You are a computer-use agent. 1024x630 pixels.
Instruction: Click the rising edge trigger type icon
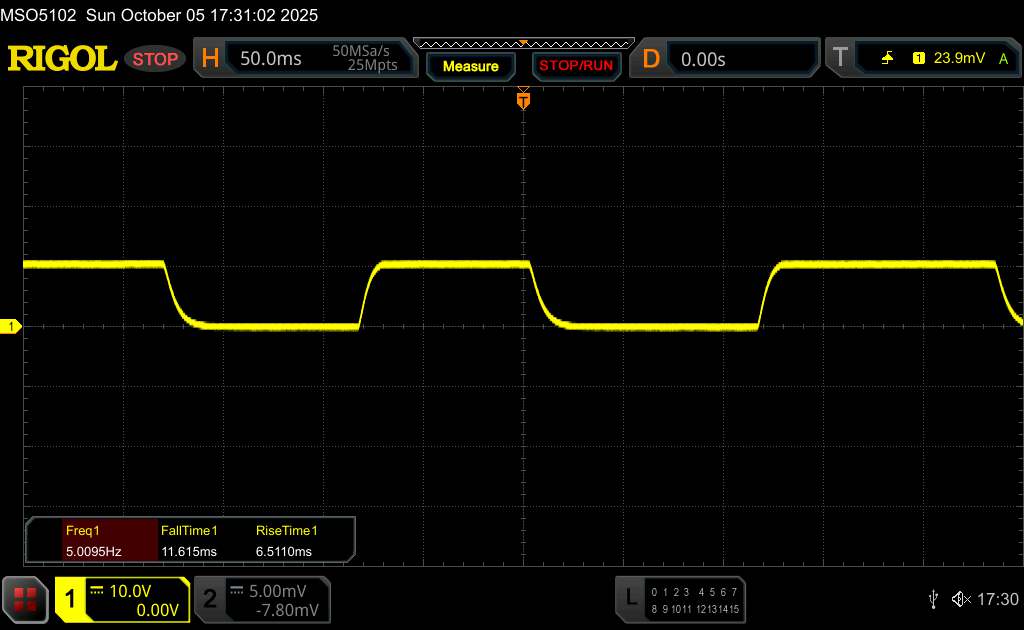(887, 59)
